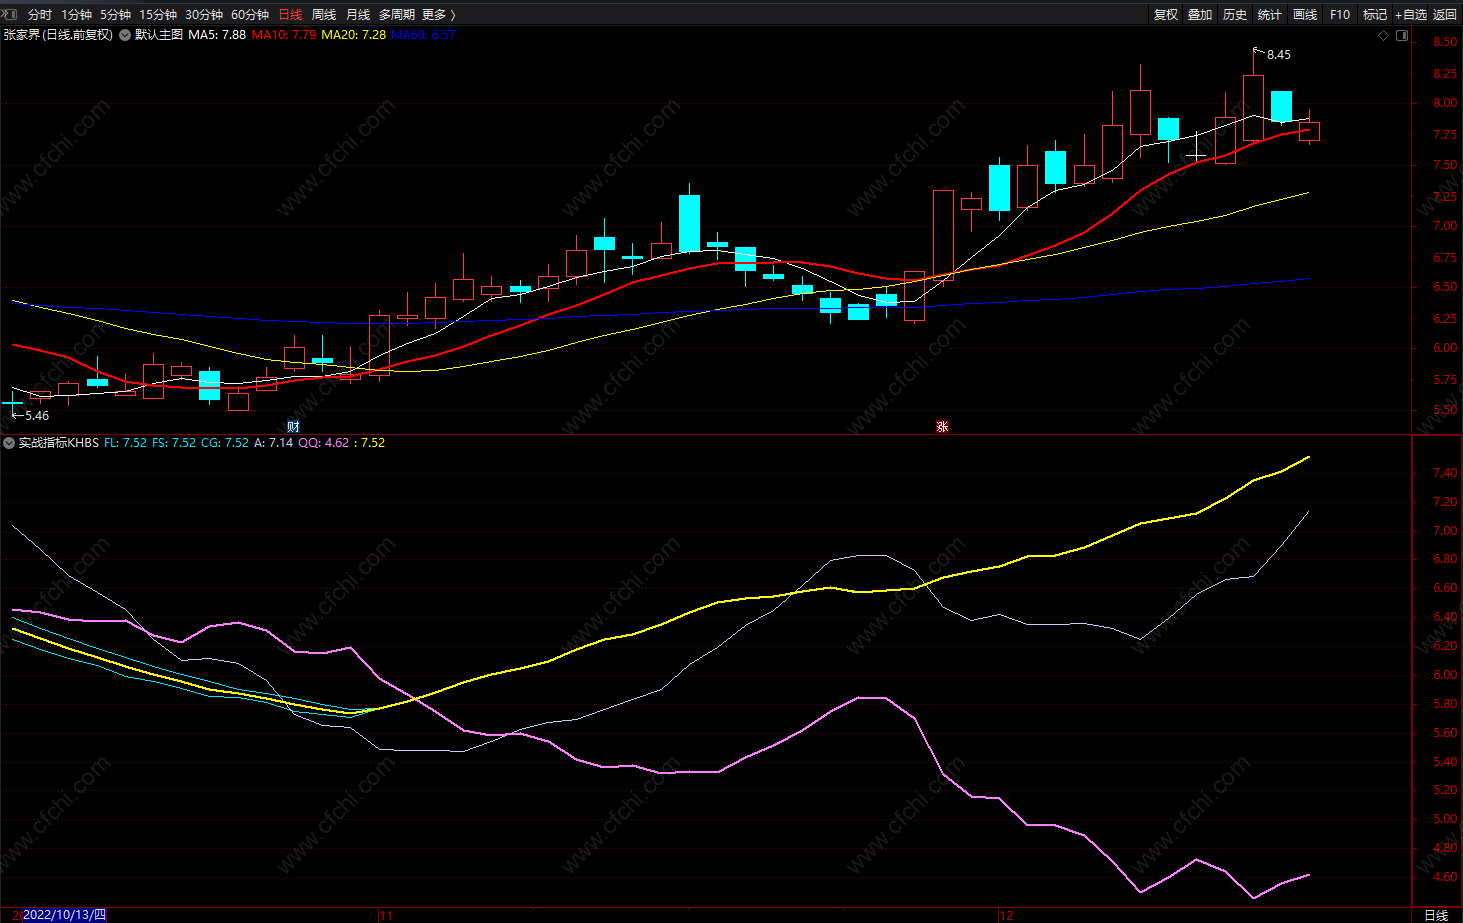Click the 统计 statistics button
The image size is (1463, 923).
1270,15
